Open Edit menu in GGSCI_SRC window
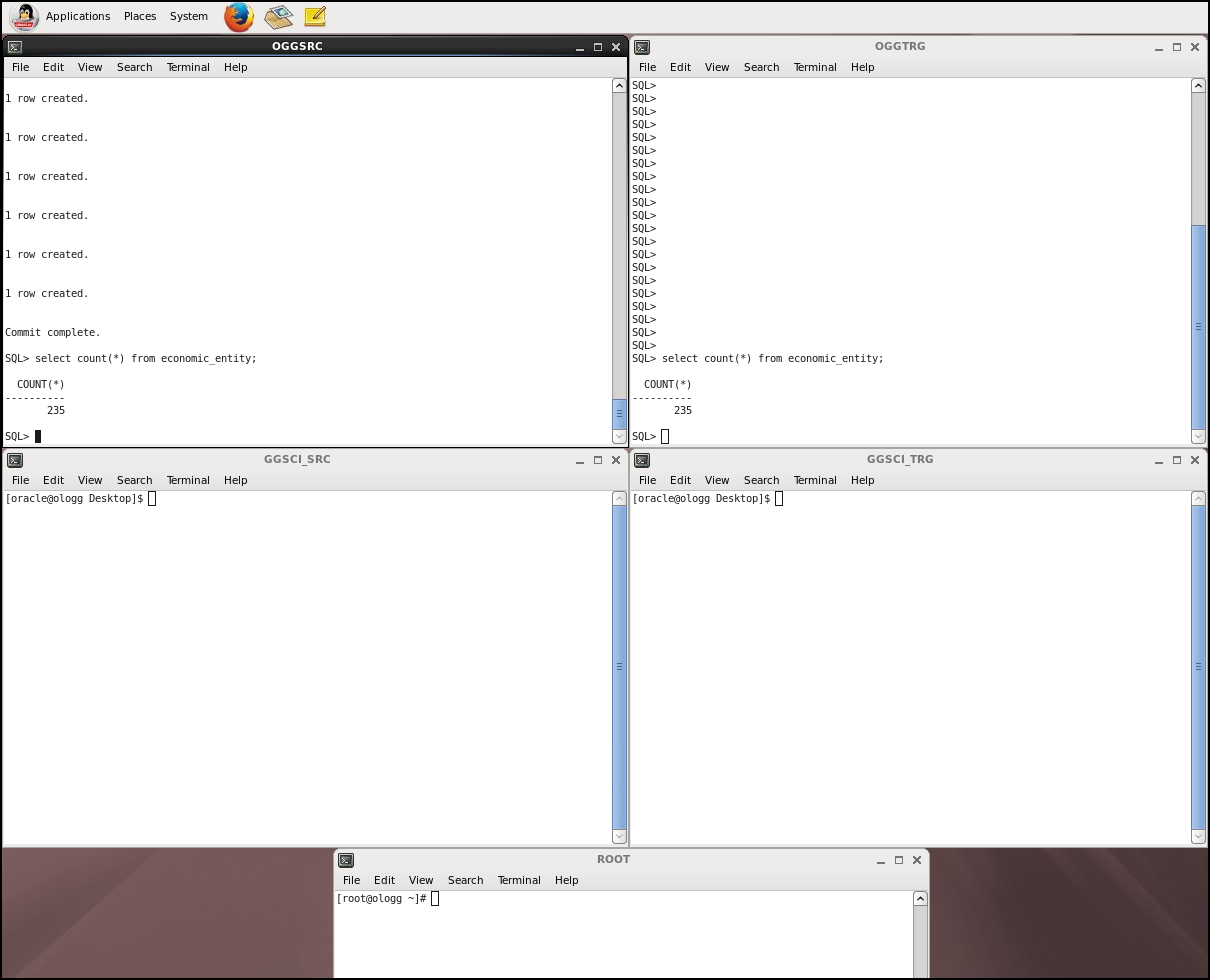The width and height of the screenshot is (1210, 980). point(53,480)
